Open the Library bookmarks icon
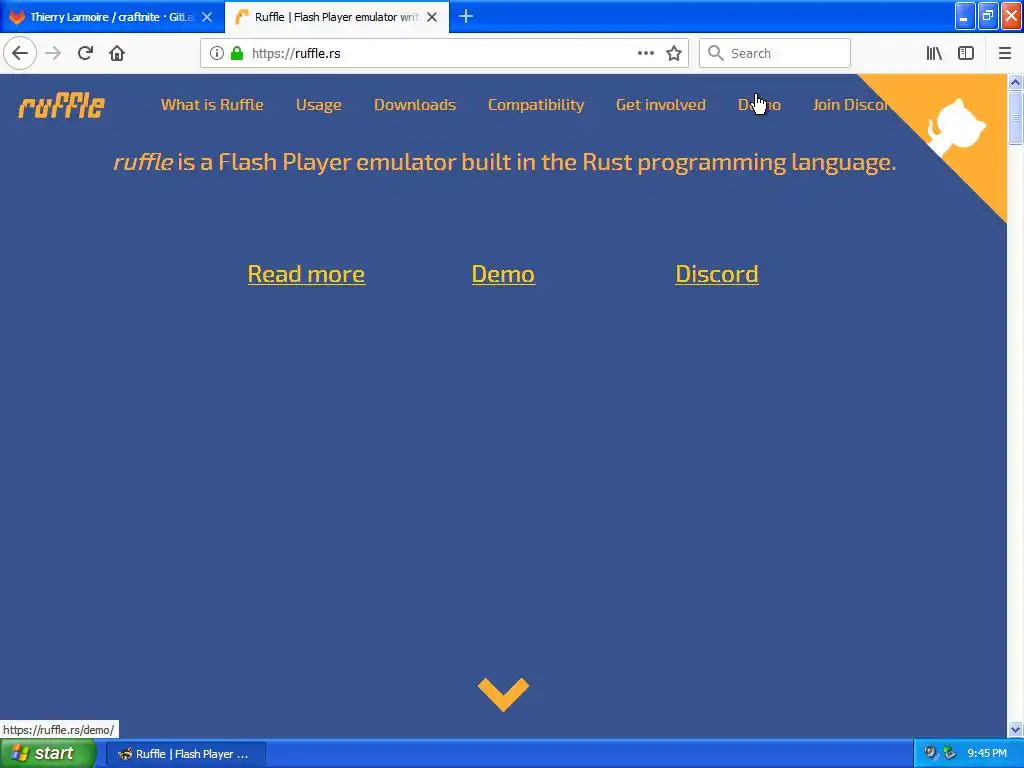The image size is (1024, 768). coord(934,53)
